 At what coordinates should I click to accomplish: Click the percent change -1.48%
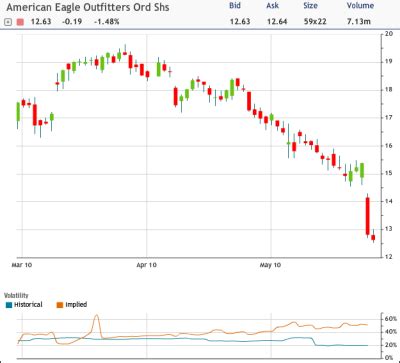[x=106, y=22]
